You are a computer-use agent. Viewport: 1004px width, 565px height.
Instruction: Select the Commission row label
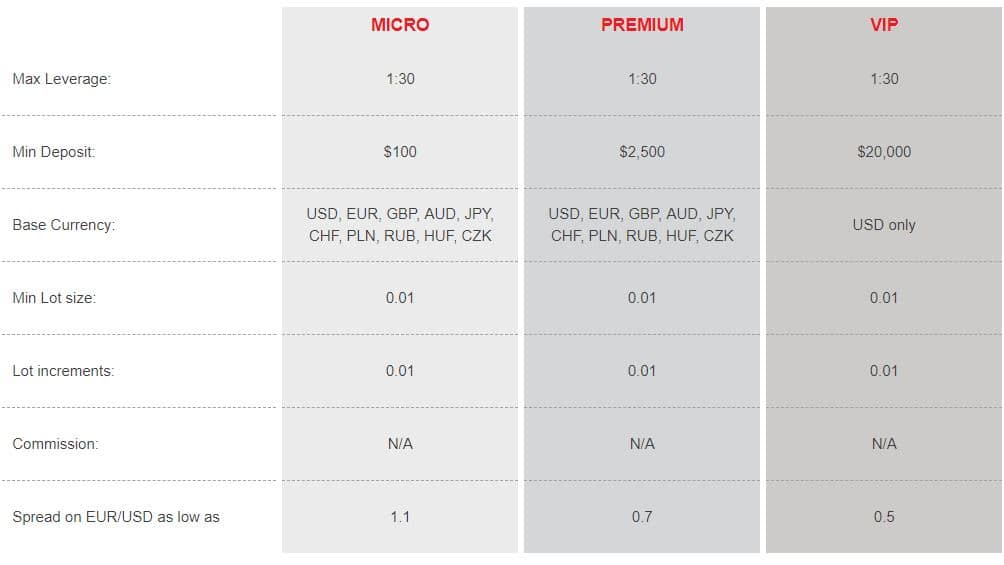(x=55, y=444)
